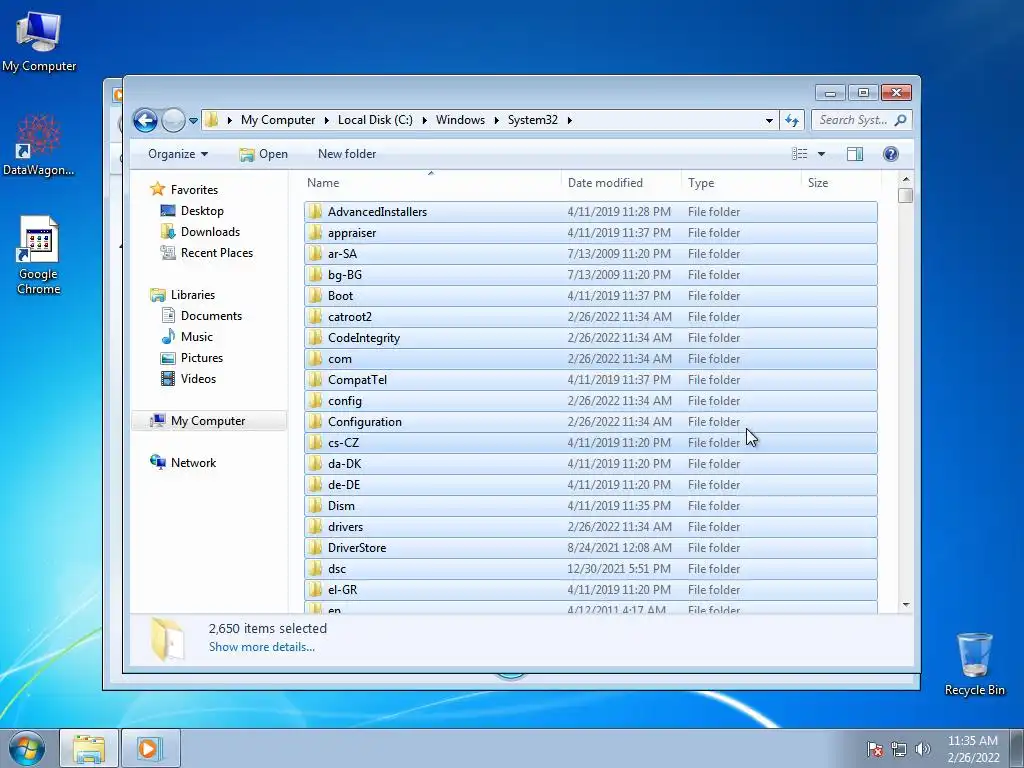Select My Computer in navigation pane

(x=208, y=421)
